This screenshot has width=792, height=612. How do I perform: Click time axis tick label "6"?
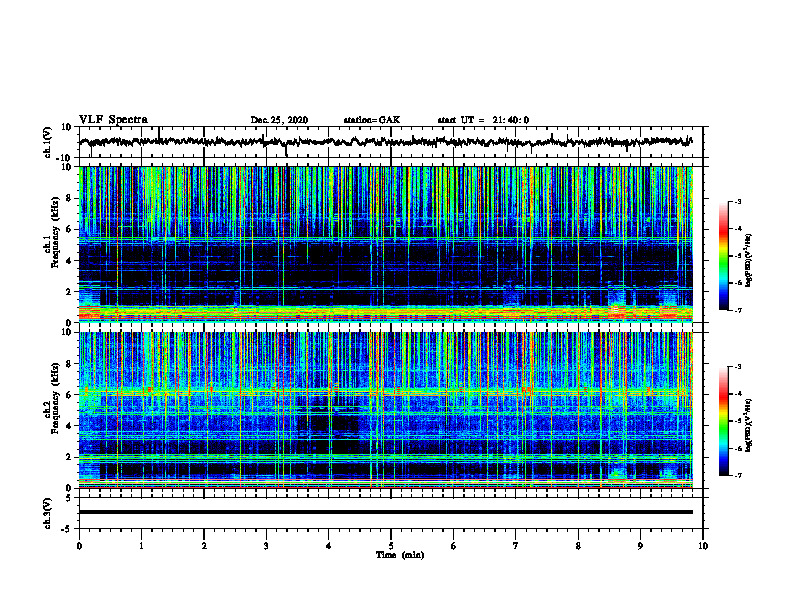[x=454, y=546]
